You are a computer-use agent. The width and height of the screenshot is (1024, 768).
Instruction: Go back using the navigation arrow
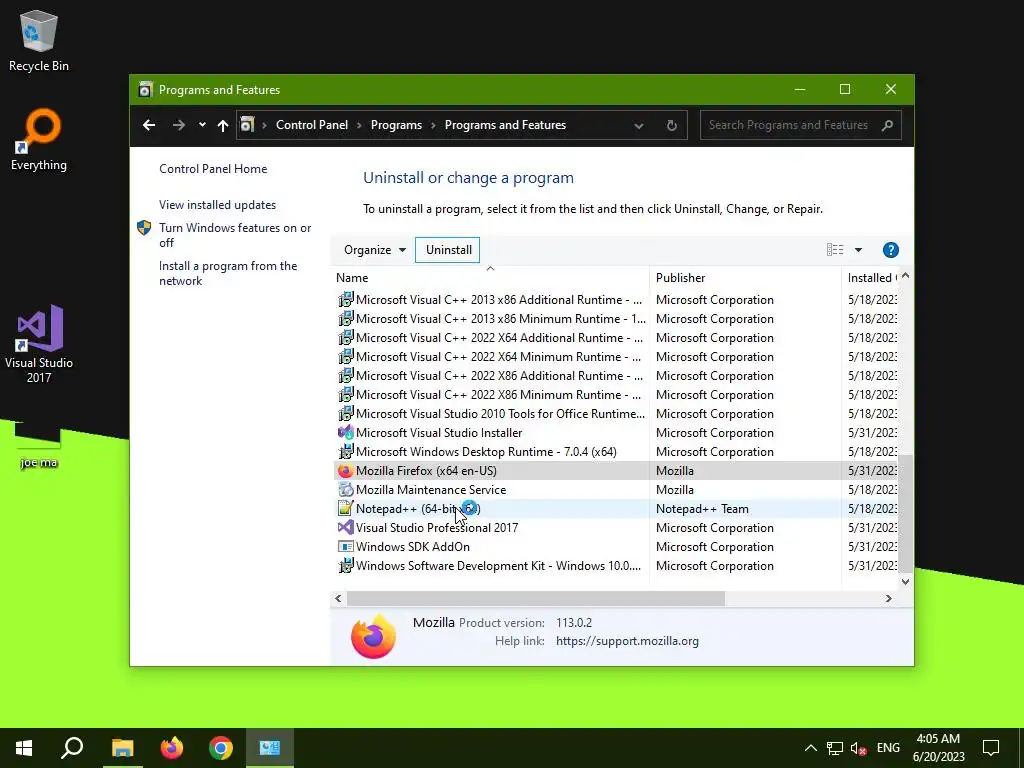pyautogui.click(x=149, y=125)
